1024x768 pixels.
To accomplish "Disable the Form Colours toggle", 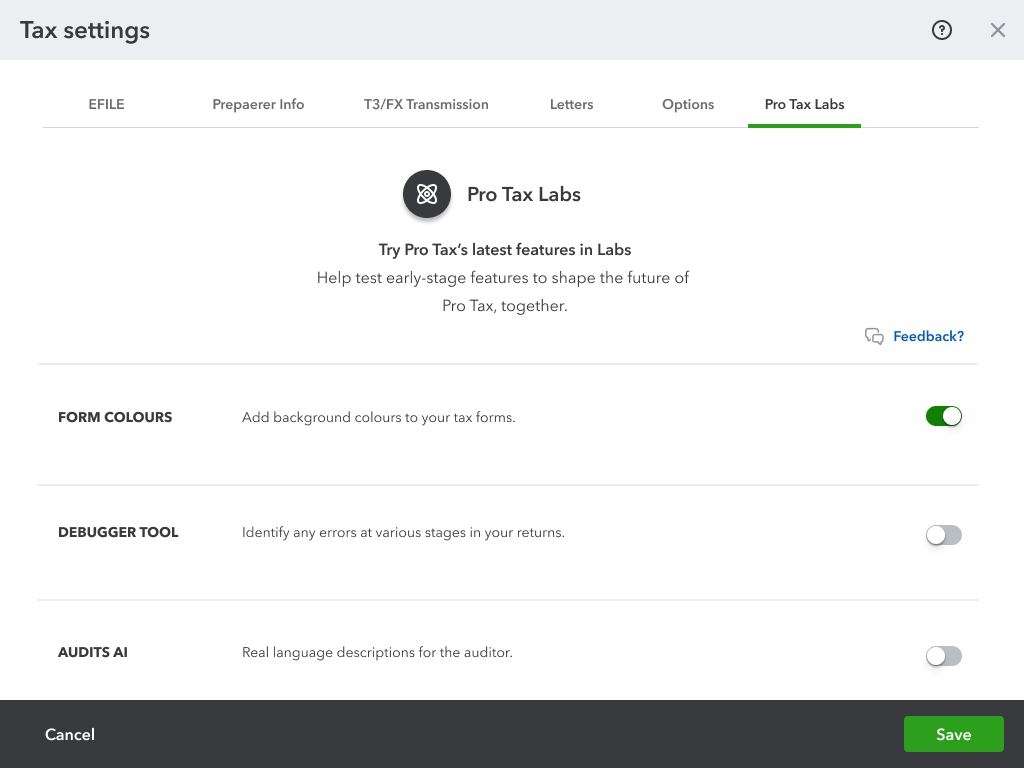I will coord(944,416).
